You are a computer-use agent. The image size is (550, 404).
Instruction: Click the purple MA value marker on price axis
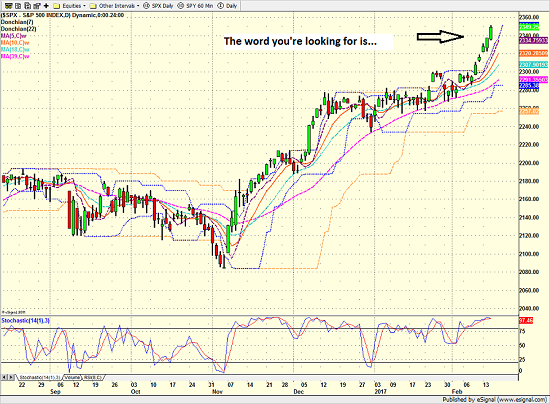pos(533,40)
